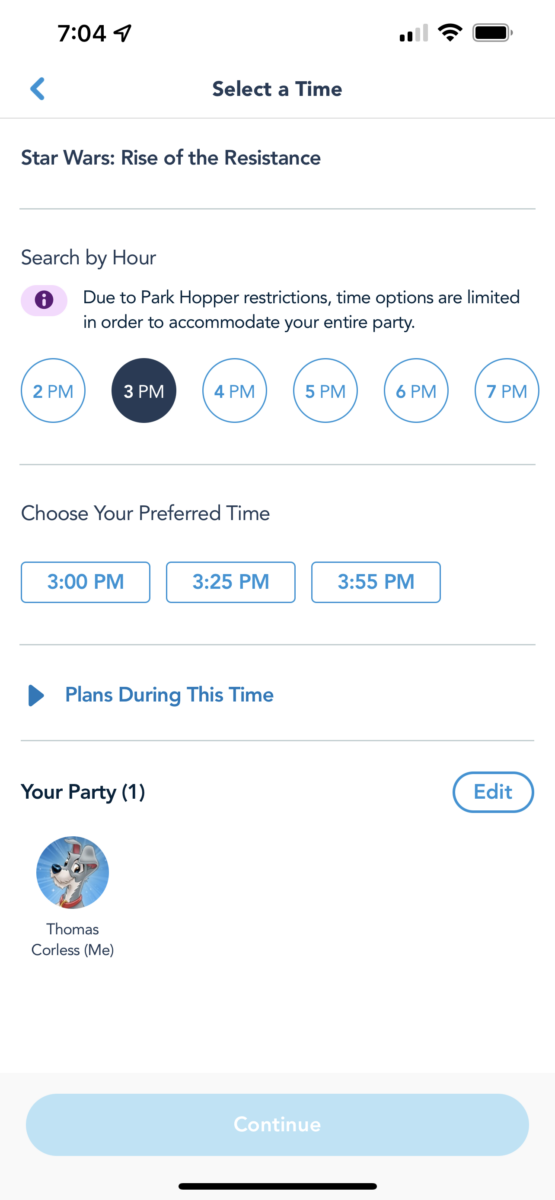Expand Plans During This Time triangle
Screen dimensions: 555x1200
click(37, 695)
